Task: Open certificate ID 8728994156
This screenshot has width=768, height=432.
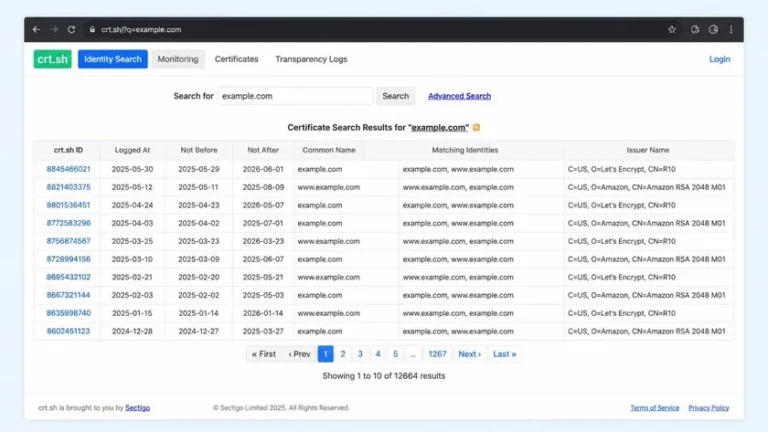Action: pos(69,259)
